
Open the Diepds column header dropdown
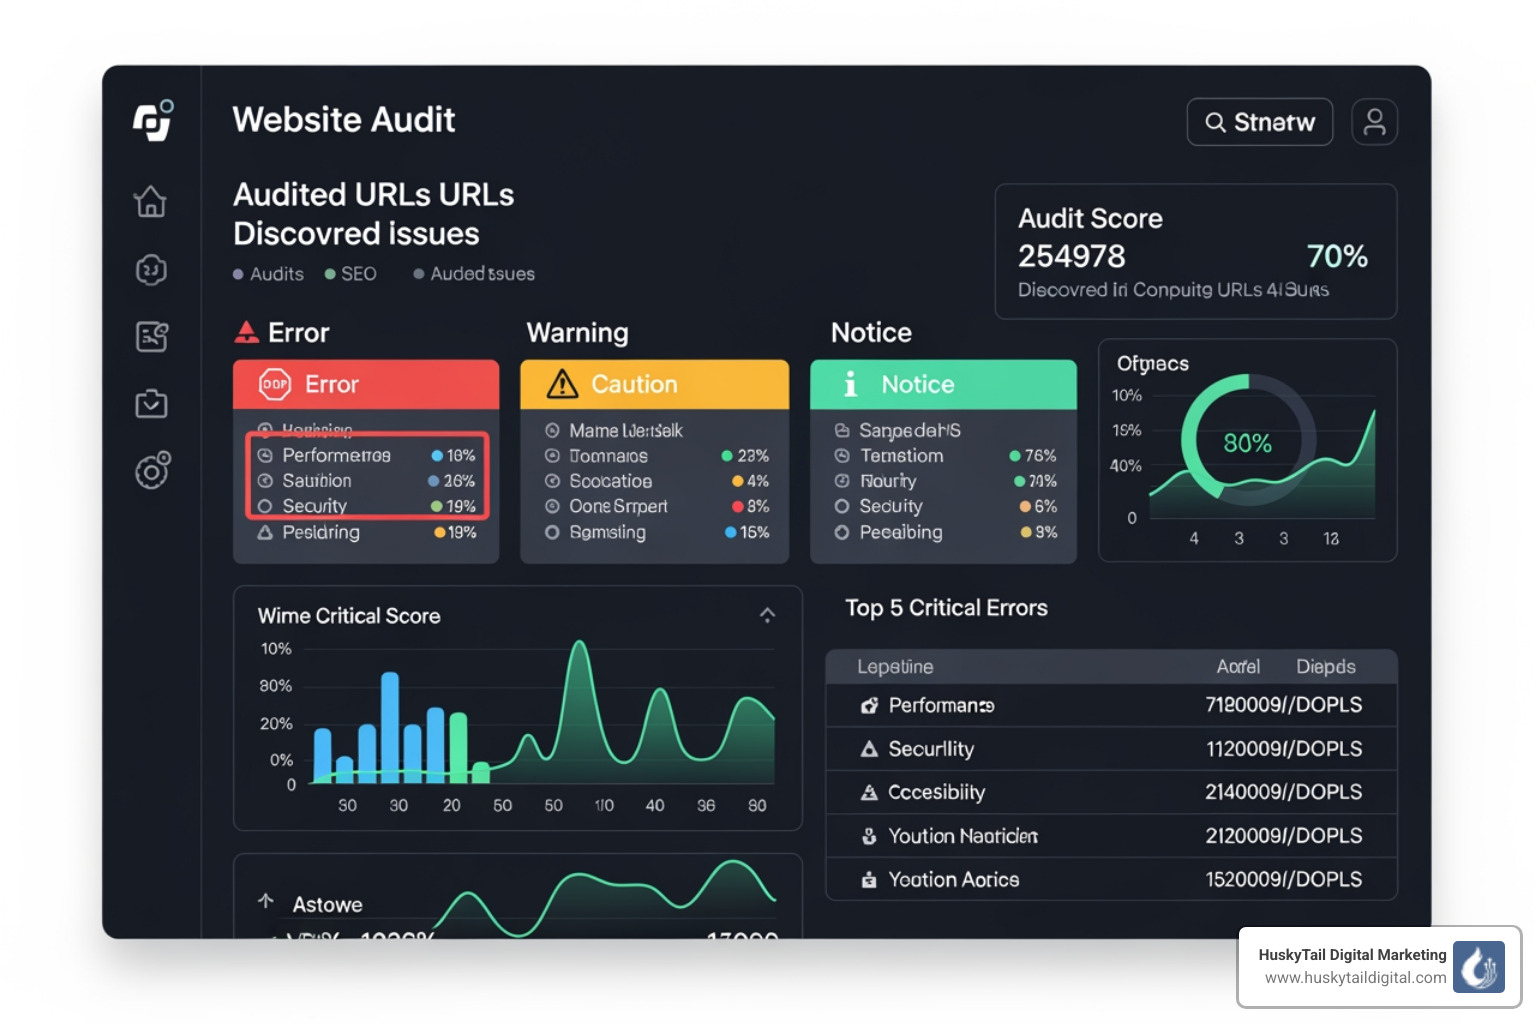[x=1326, y=666]
